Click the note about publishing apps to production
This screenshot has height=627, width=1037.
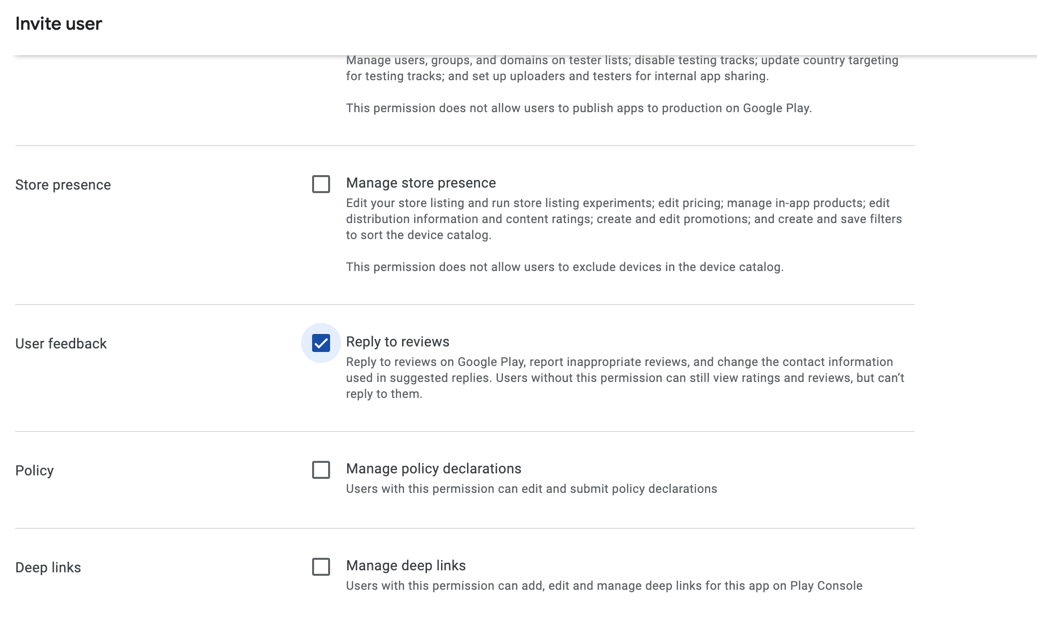click(x=578, y=108)
